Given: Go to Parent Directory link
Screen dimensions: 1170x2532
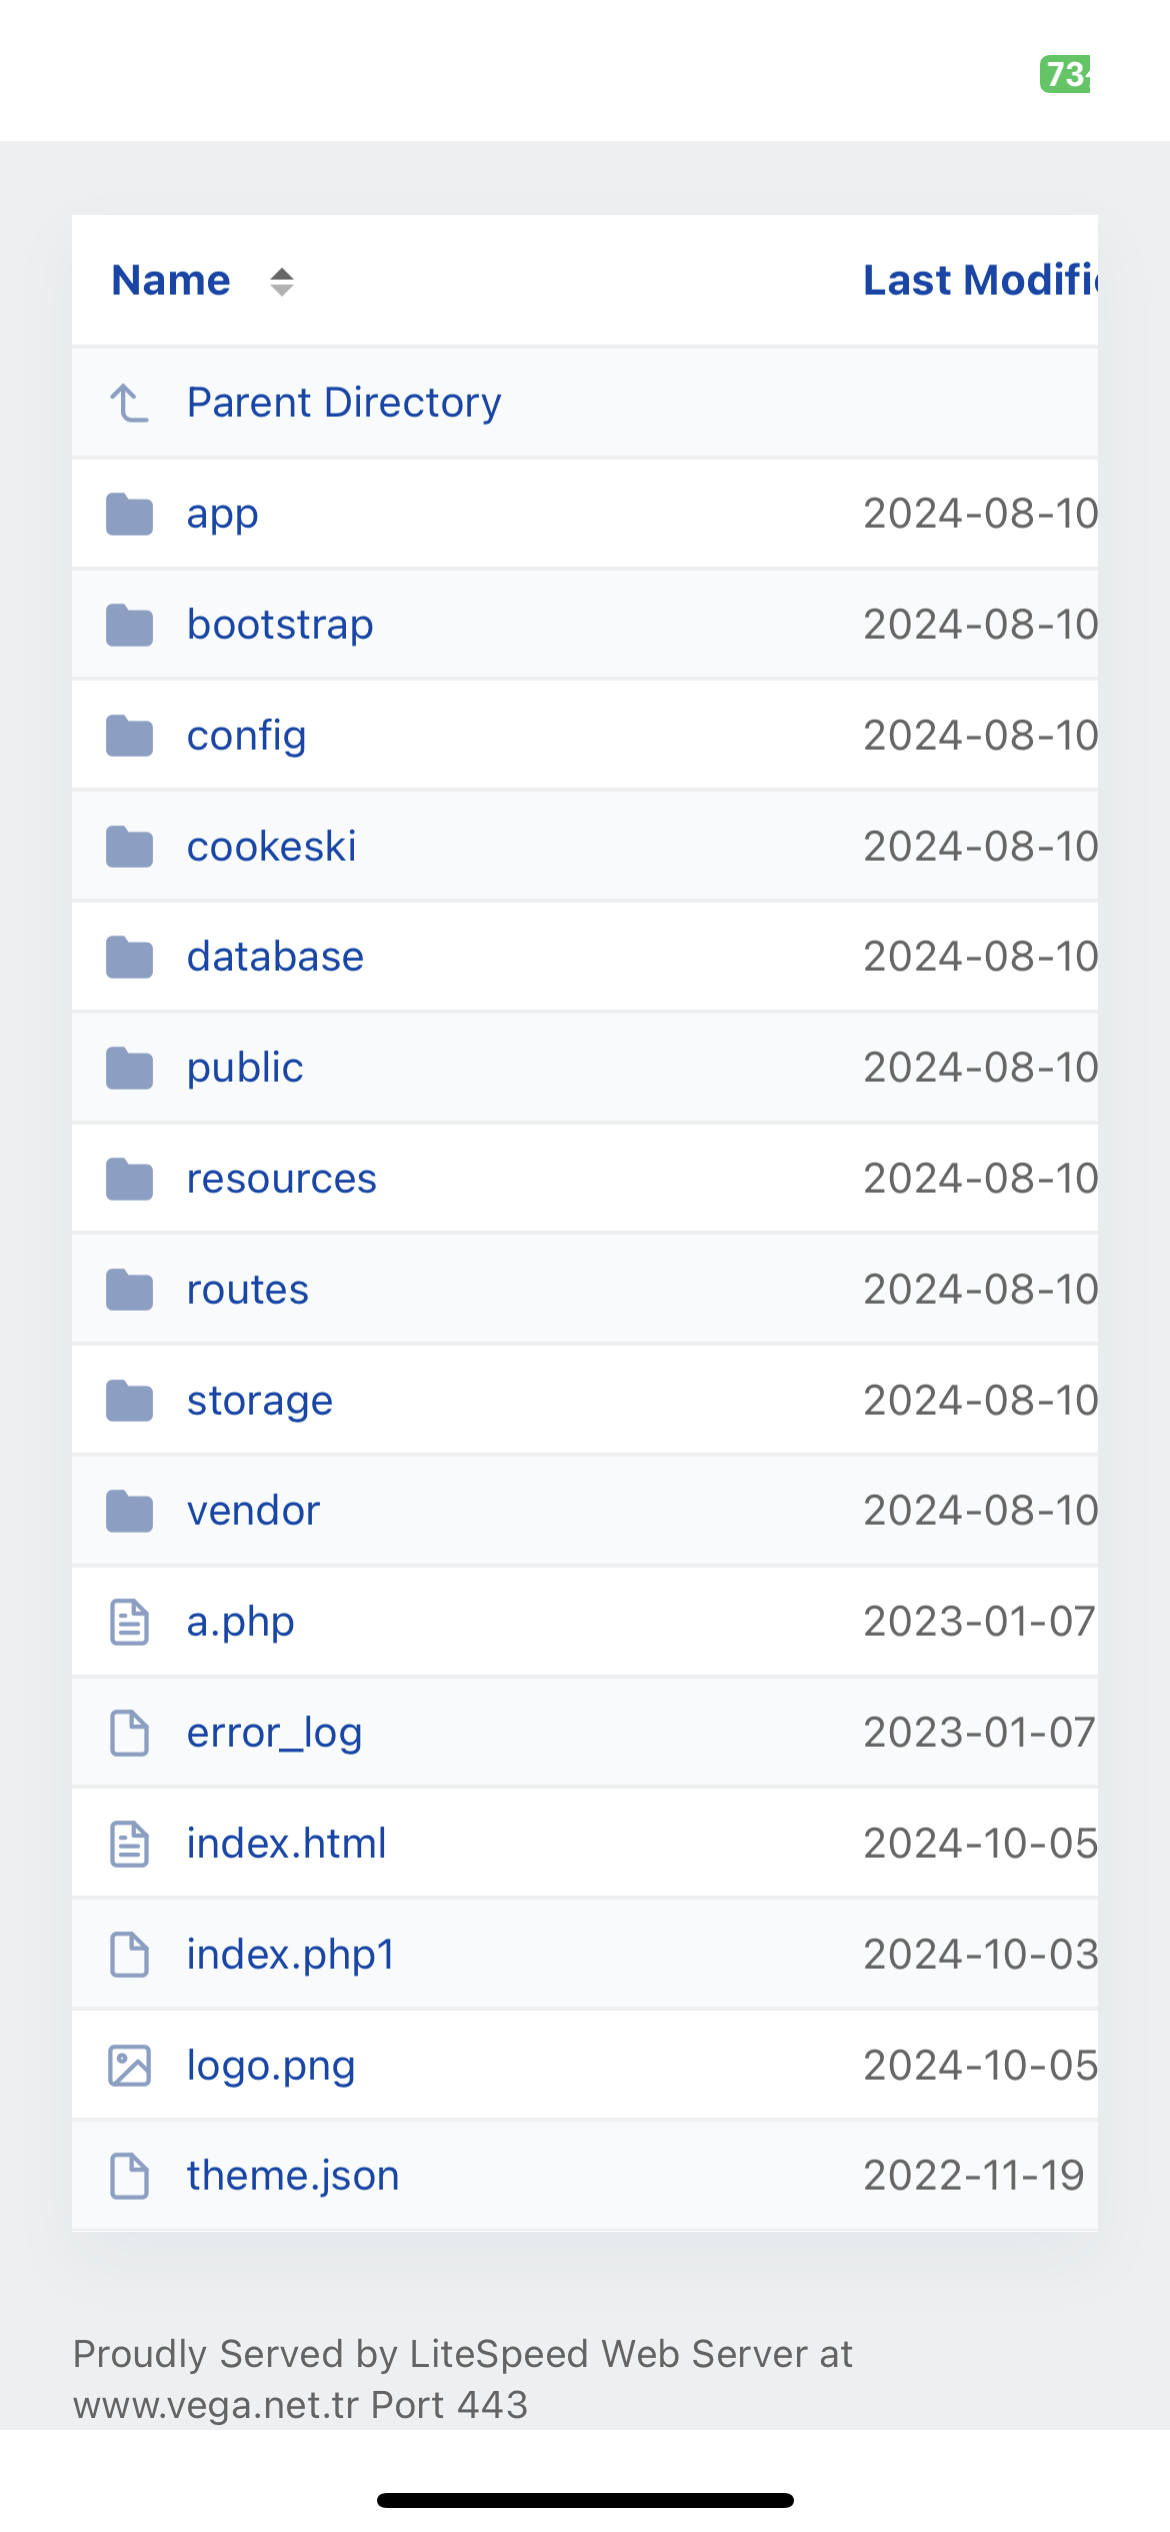Looking at the screenshot, I should (344, 403).
